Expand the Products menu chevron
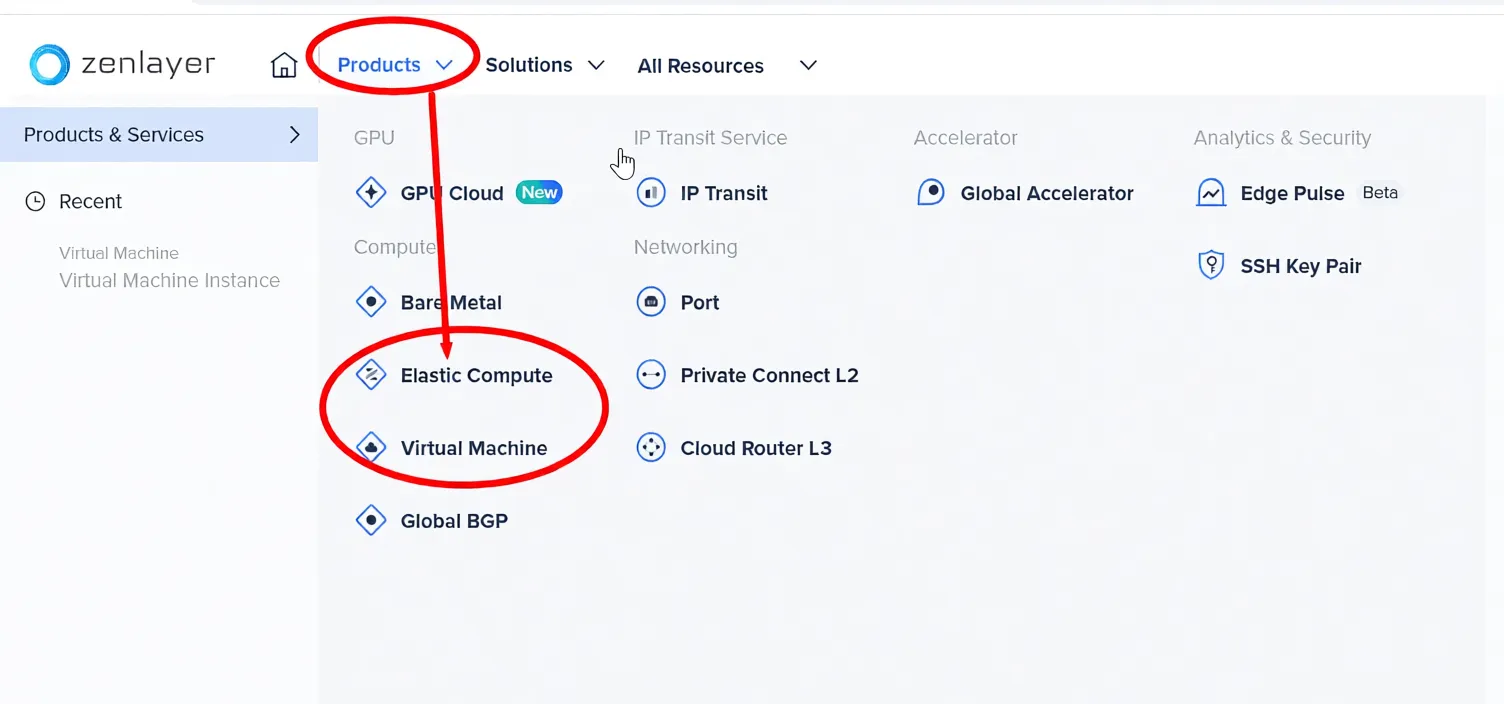The height and width of the screenshot is (704, 1504). point(444,65)
